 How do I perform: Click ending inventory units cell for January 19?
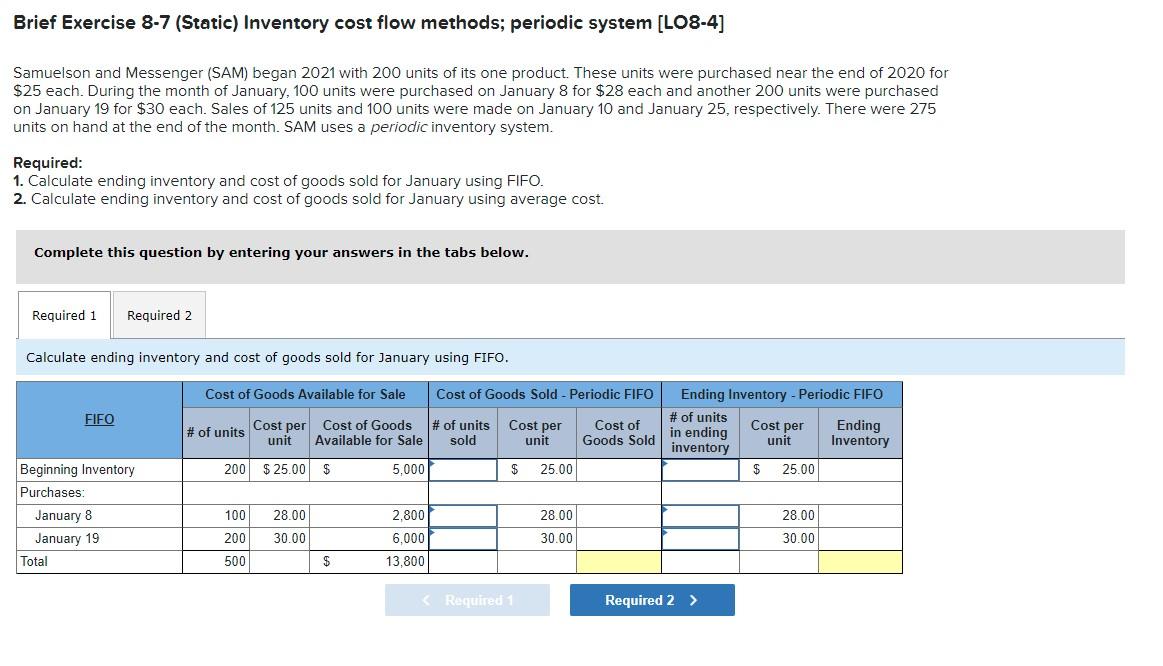[698, 538]
